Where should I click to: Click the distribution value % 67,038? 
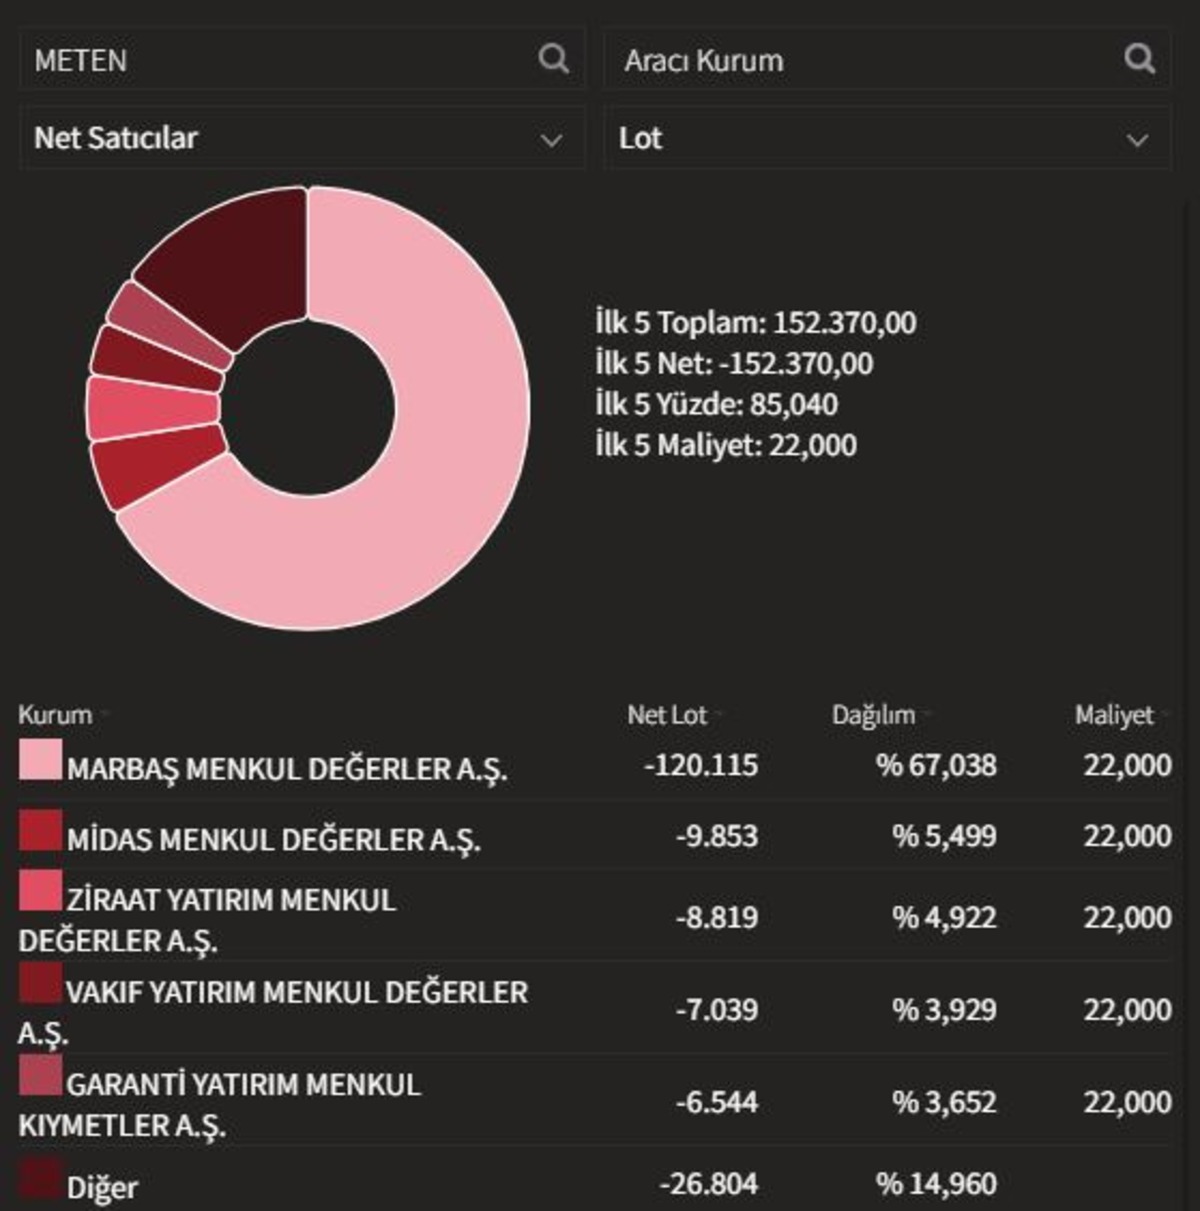936,766
